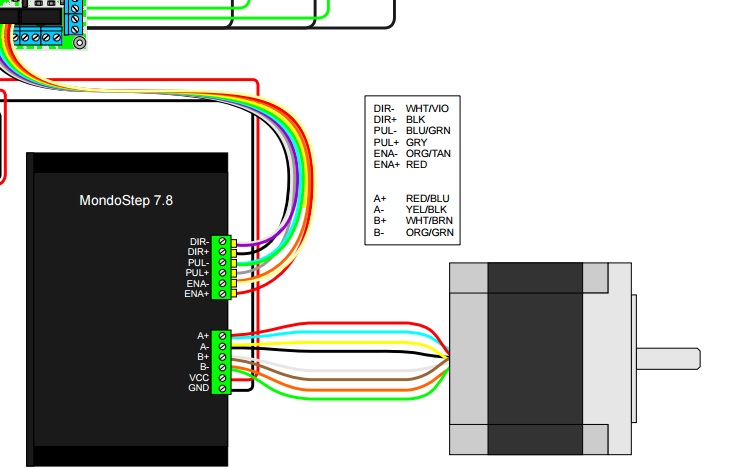This screenshot has width=732, height=469.
Task: Select the A- motor terminal screw
Action: pos(221,346)
